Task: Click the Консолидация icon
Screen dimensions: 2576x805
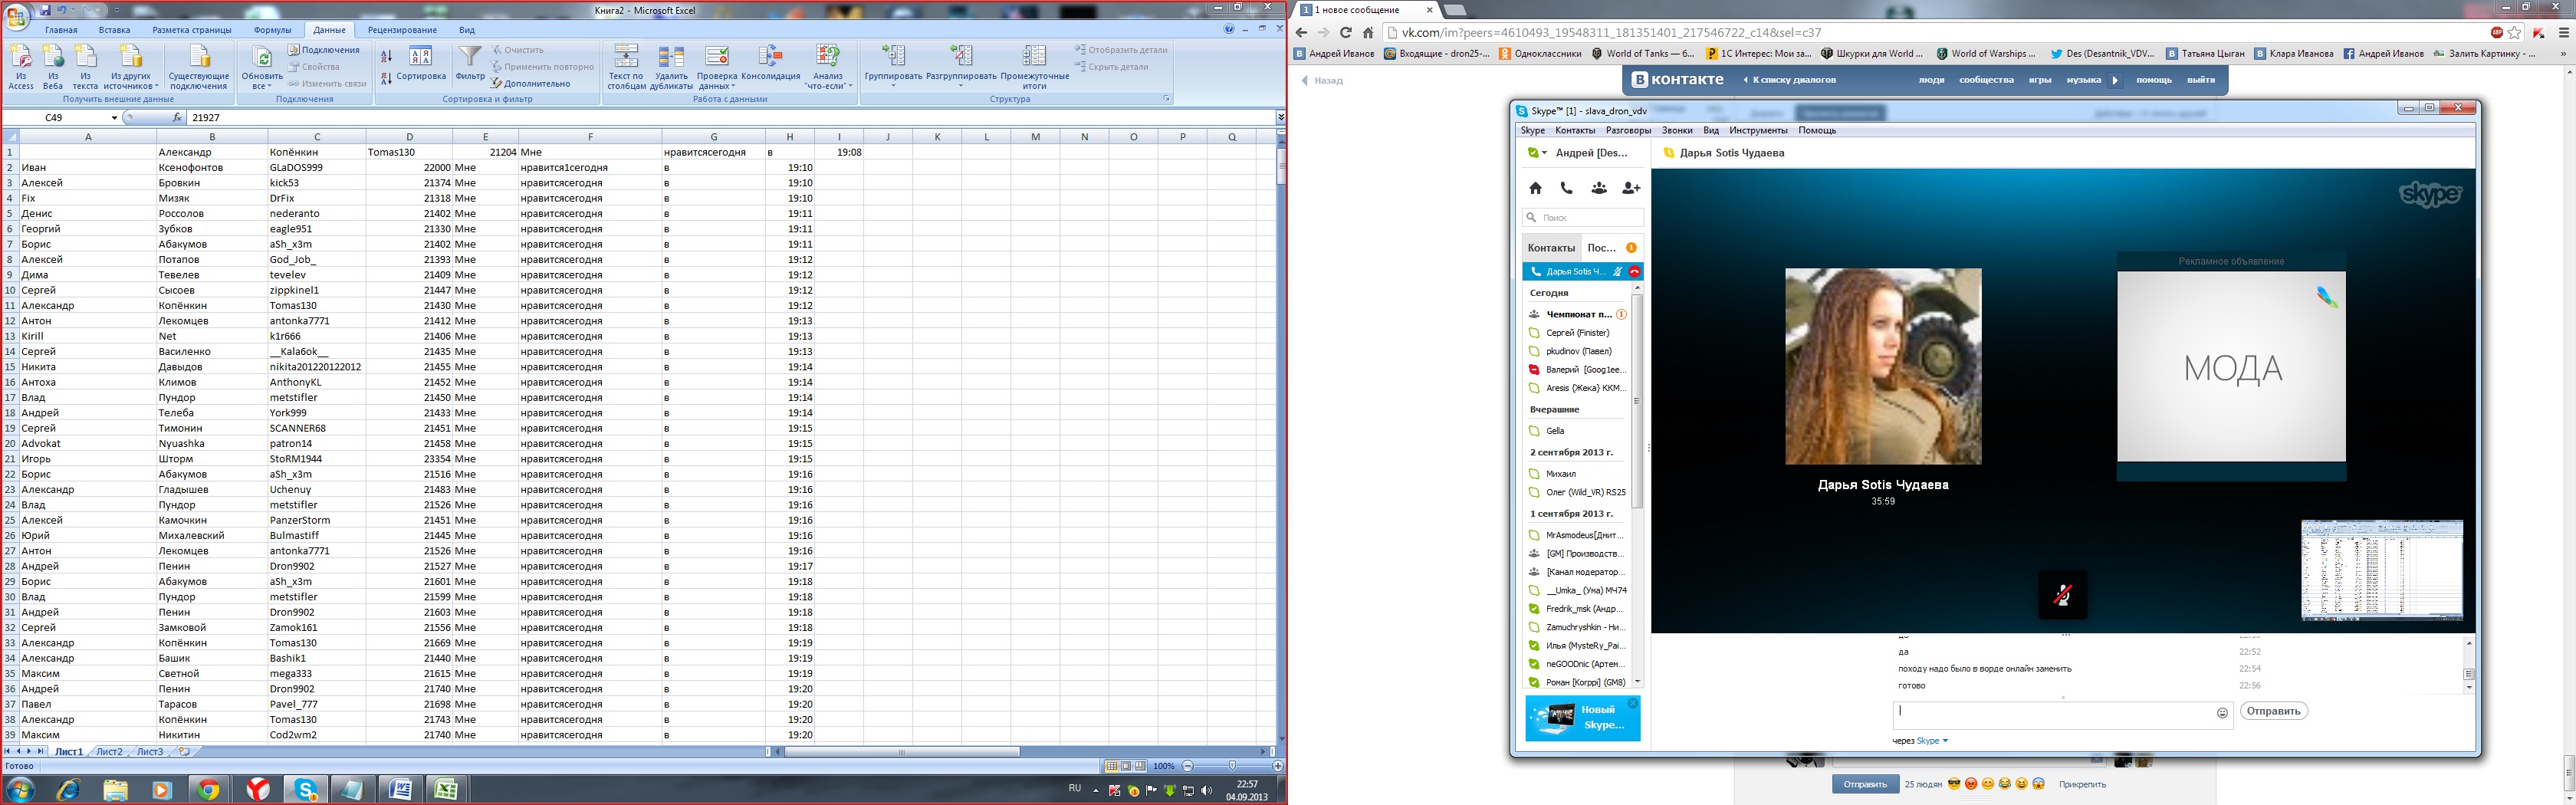Action: [x=771, y=63]
